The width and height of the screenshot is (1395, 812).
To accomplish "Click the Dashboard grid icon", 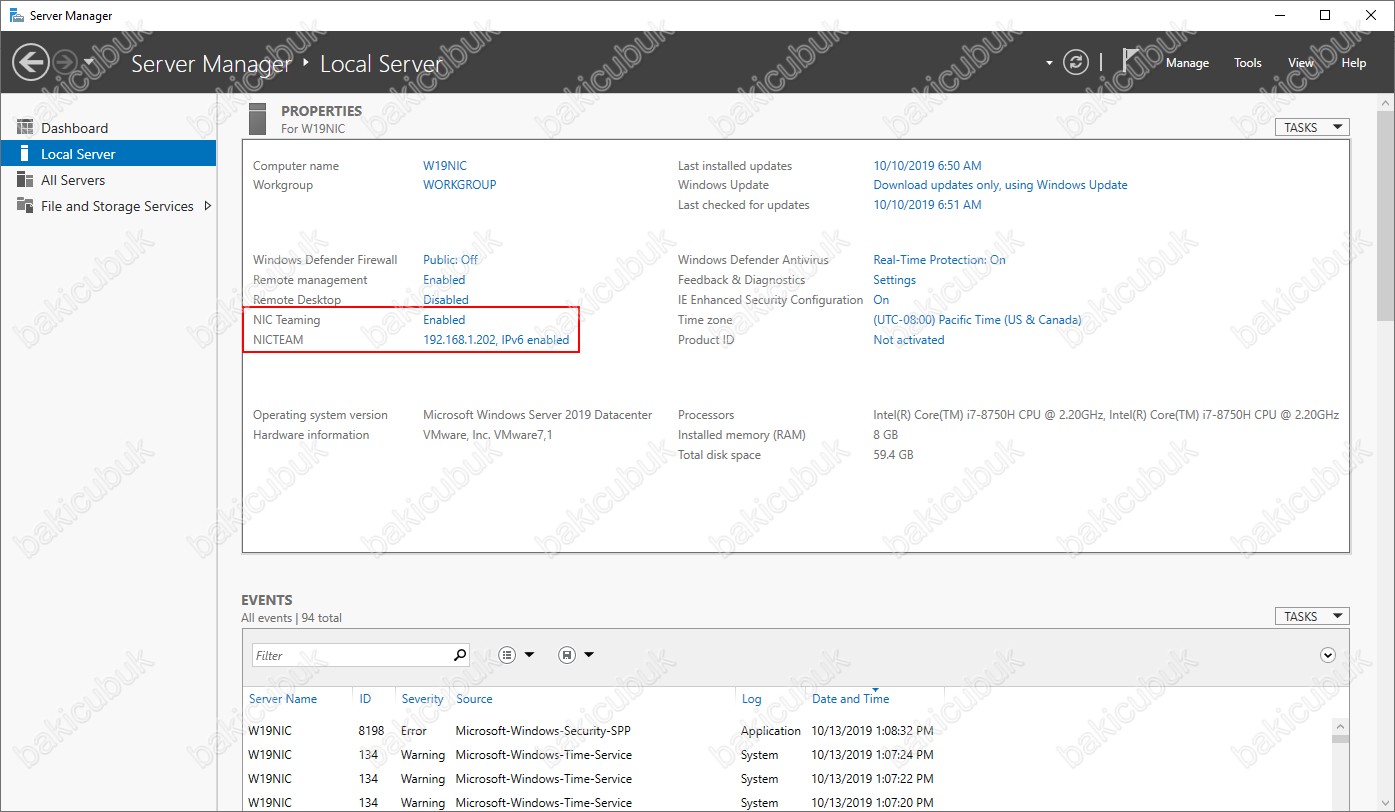I will pyautogui.click(x=25, y=128).
